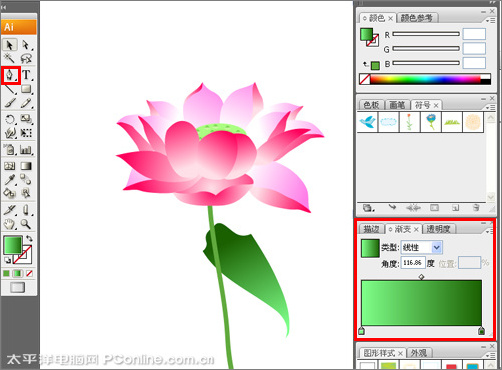Select the Gradient tool in toolbox
The height and width of the screenshot is (370, 502).
(x=26, y=166)
